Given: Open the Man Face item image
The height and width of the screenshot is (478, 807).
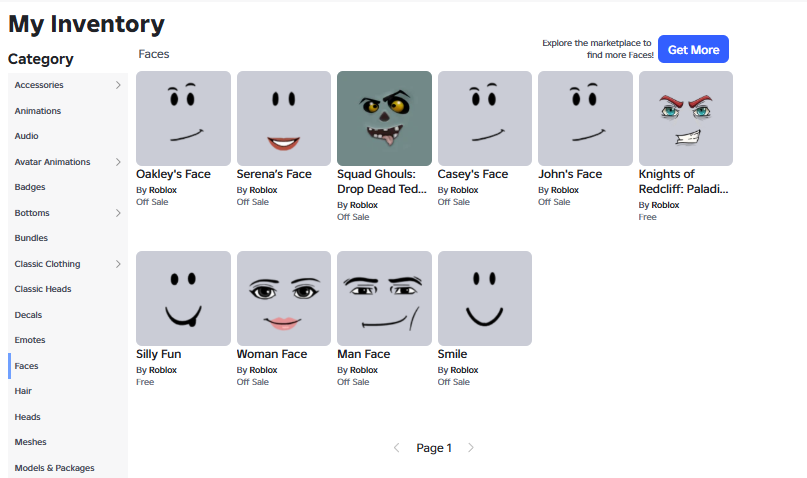Looking at the screenshot, I should click(x=384, y=298).
